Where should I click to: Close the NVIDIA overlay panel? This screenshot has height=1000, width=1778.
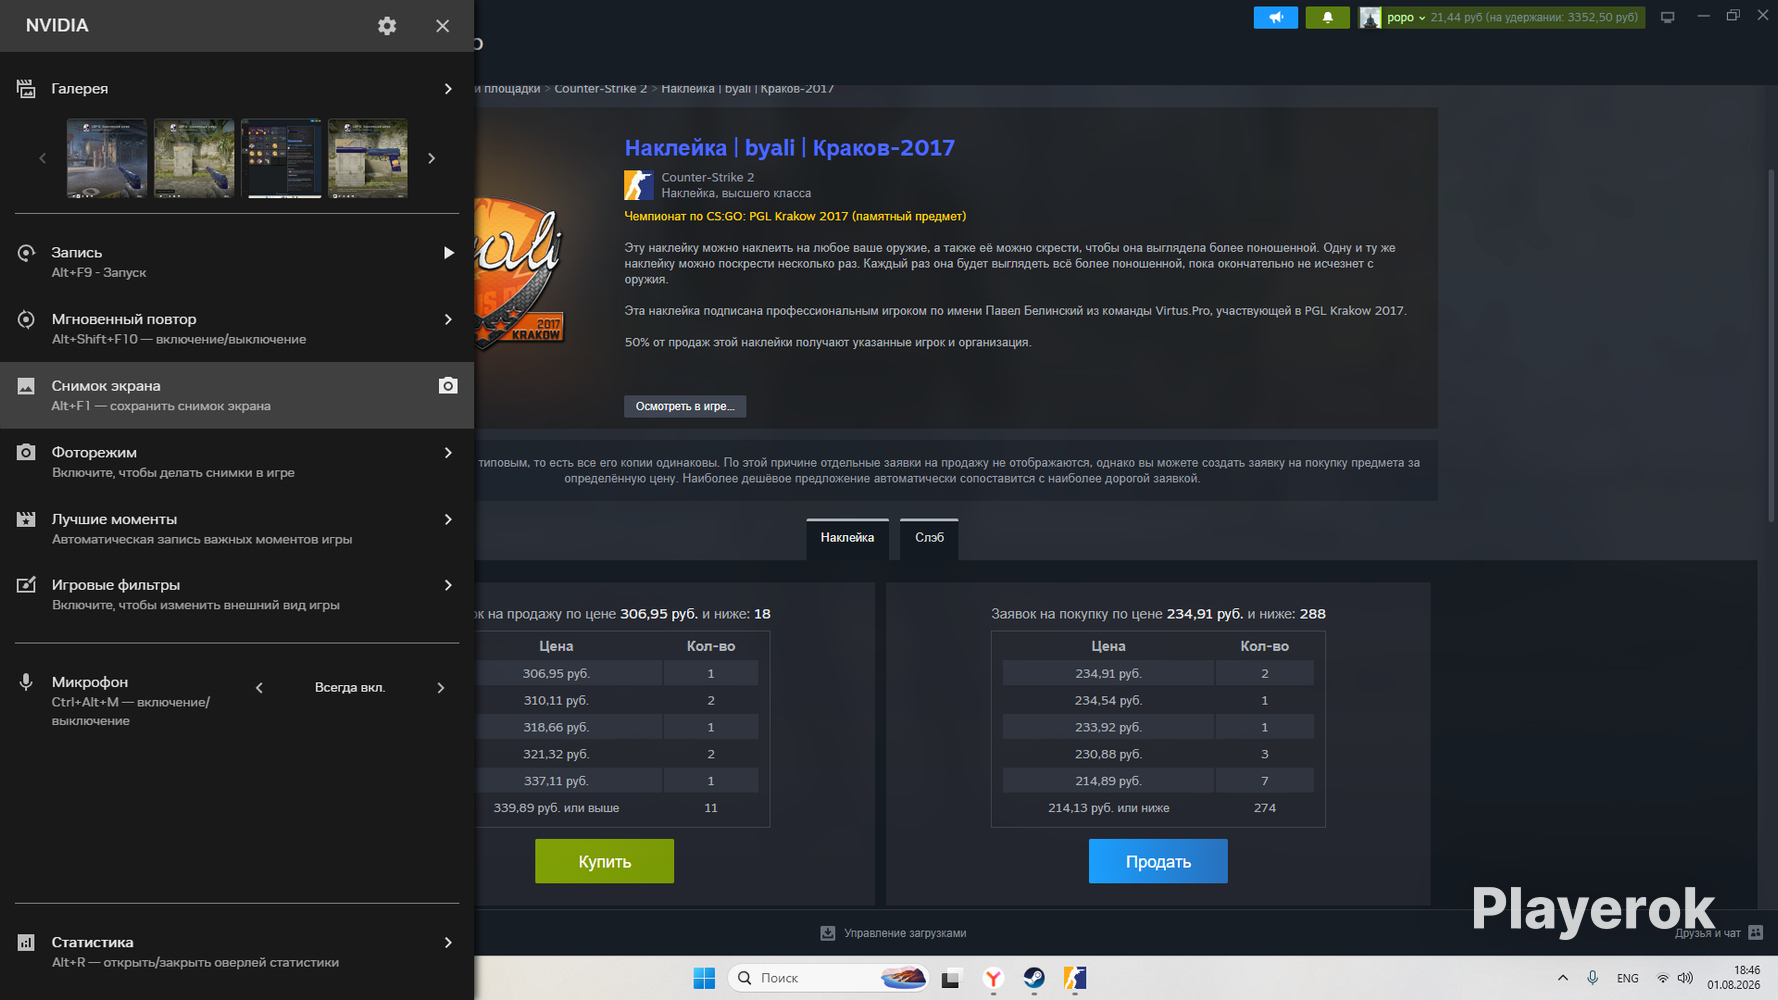(x=442, y=26)
